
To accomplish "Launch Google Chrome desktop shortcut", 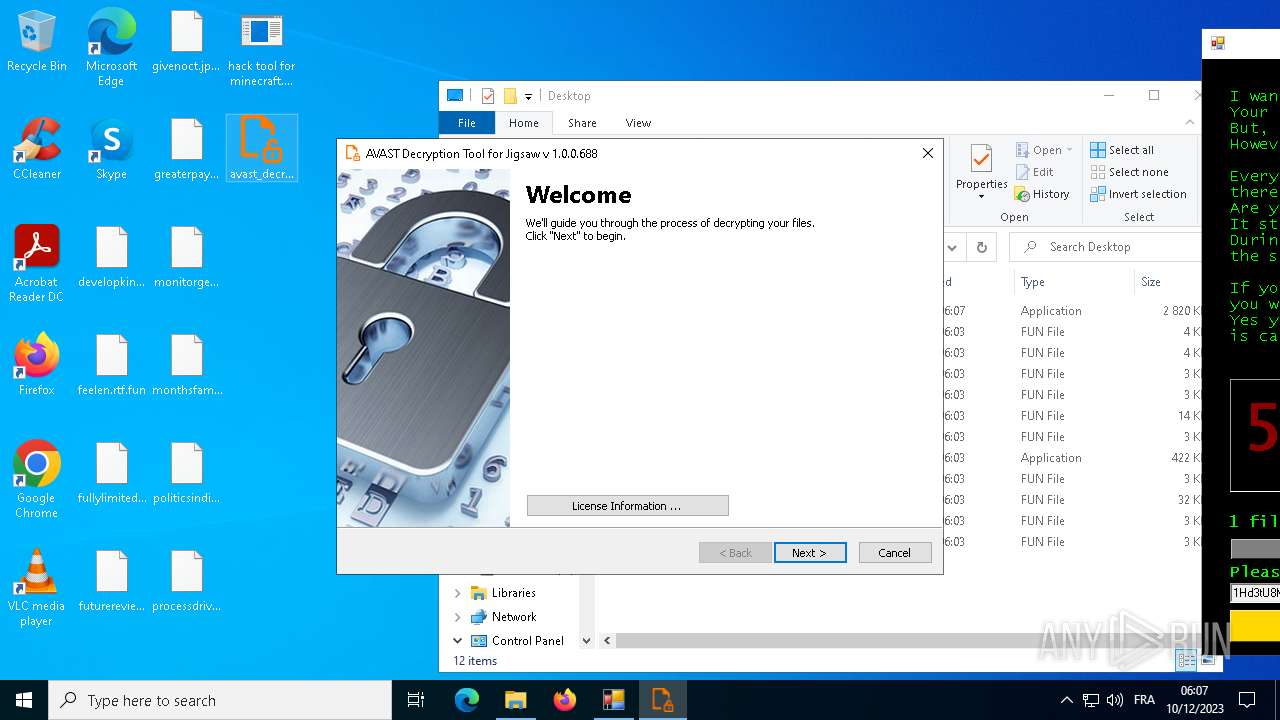I will coord(37,479).
